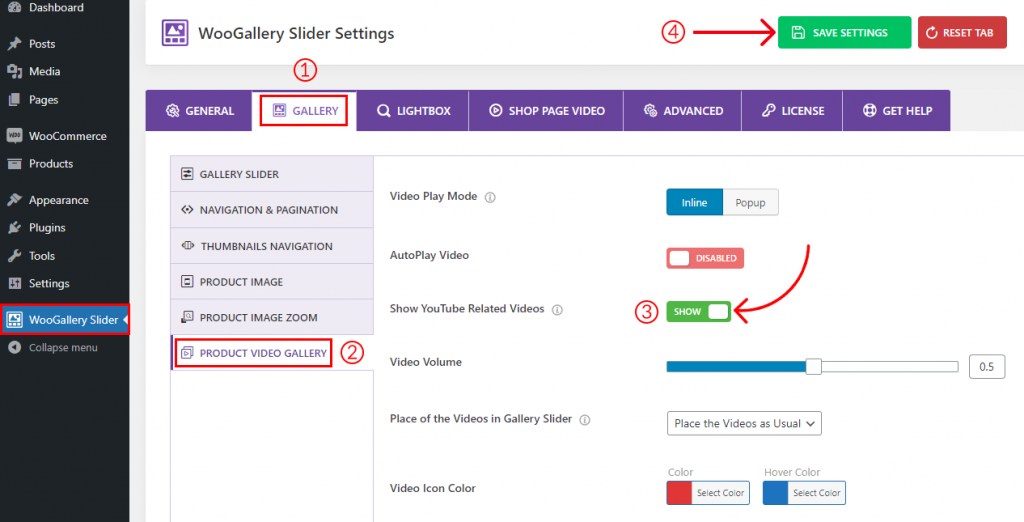
Task: Click the Collapse menu arrow icon
Action: point(14,348)
